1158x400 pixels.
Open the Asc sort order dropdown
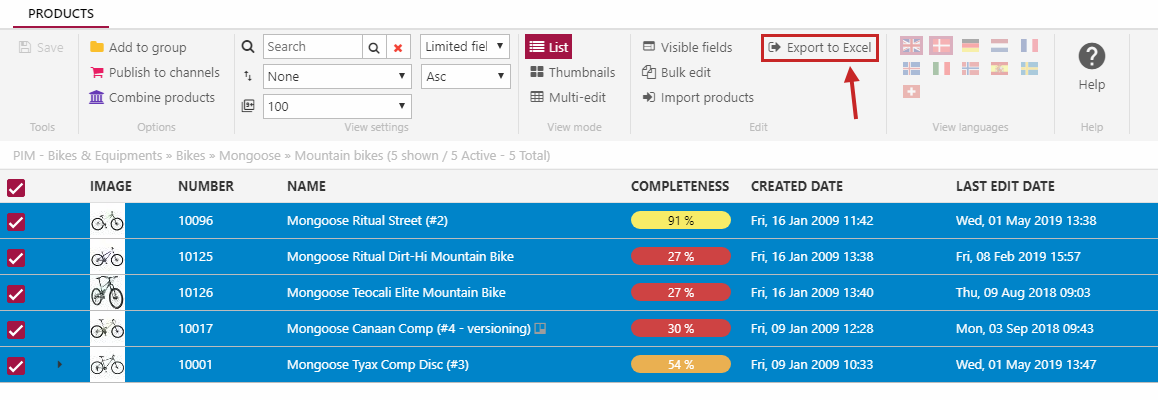(x=465, y=76)
